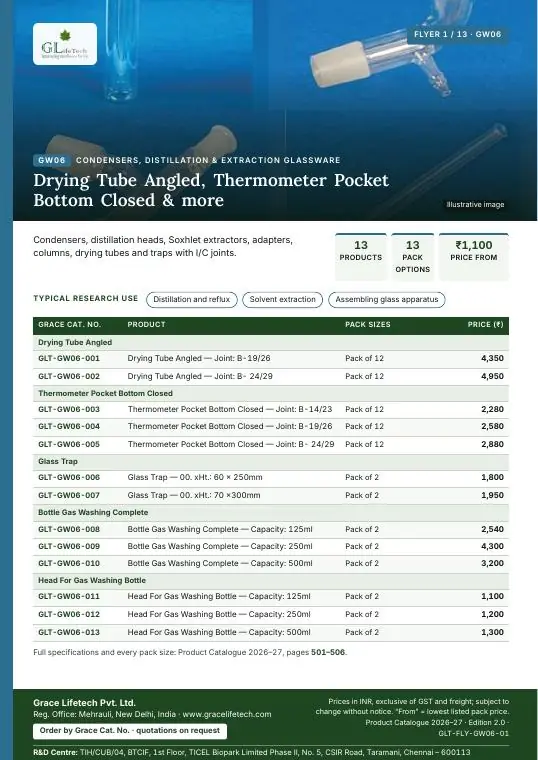Click the ₹1,100 Price From box

(474, 257)
